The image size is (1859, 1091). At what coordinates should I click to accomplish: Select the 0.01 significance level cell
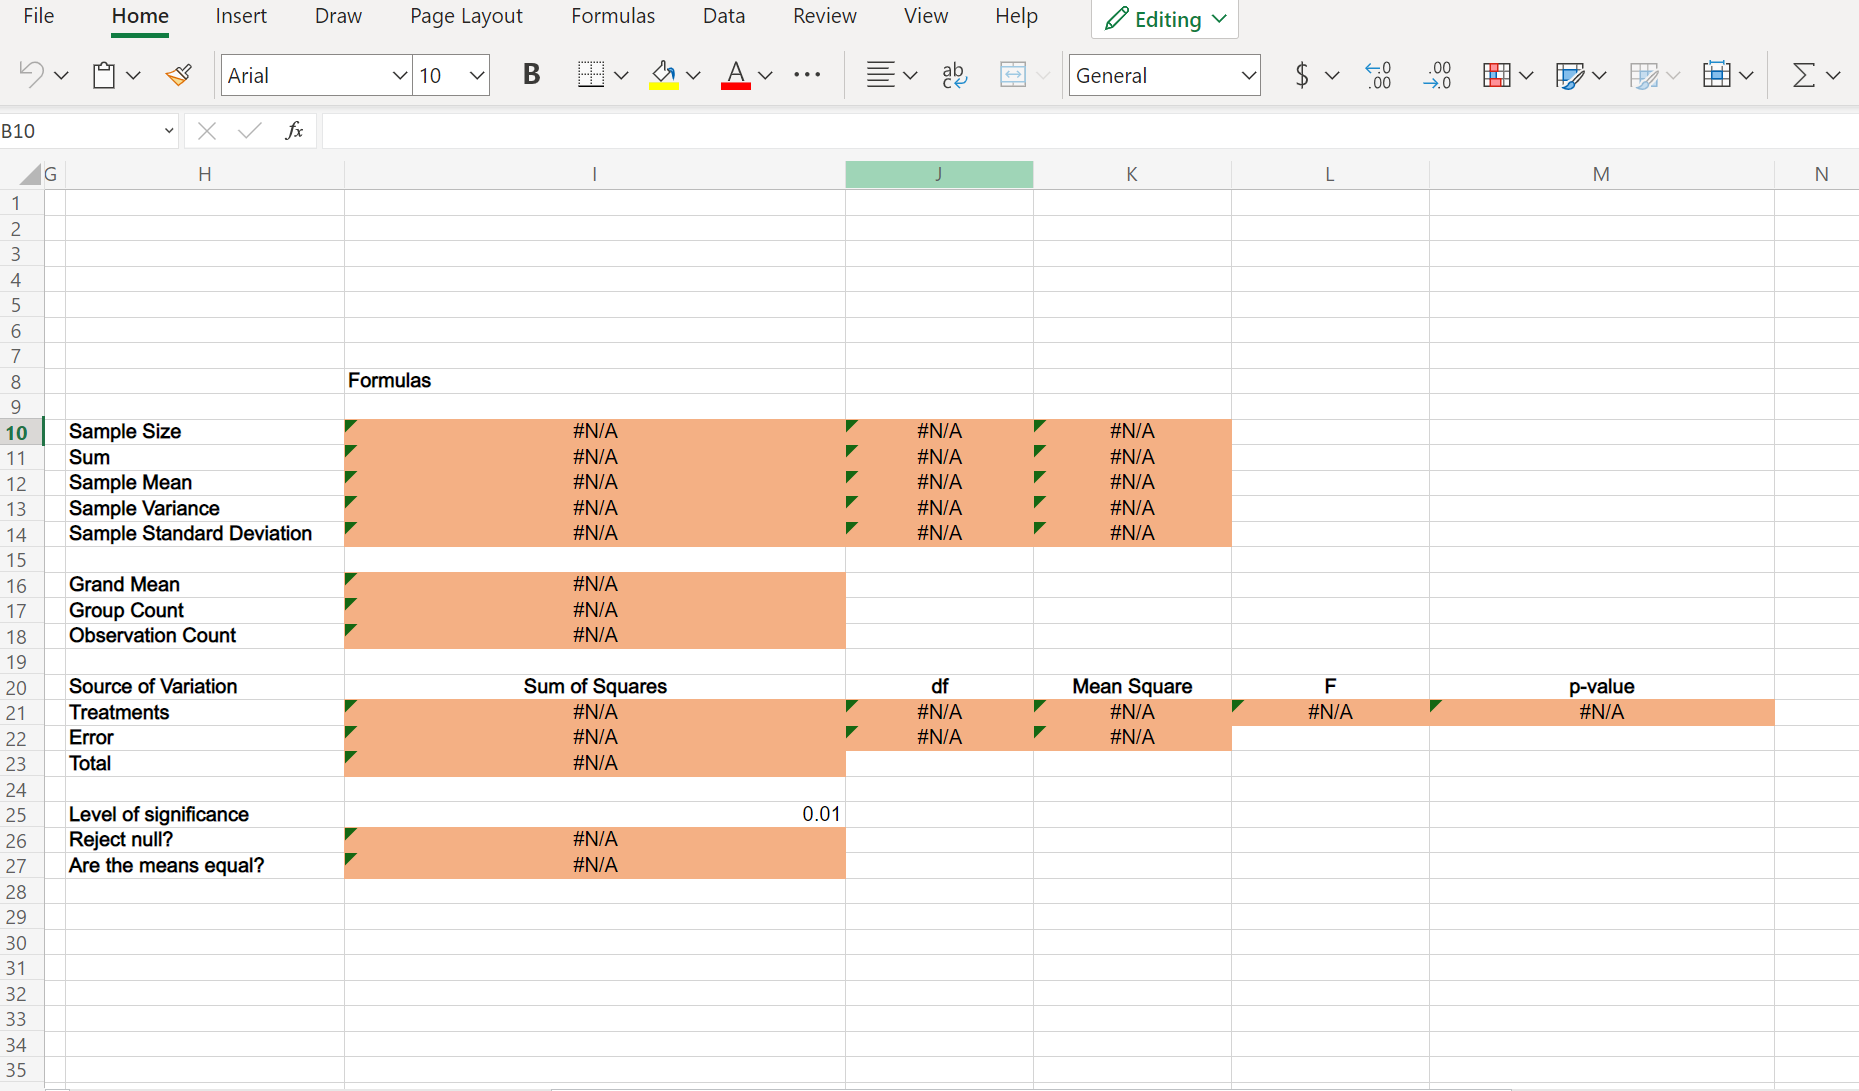point(595,814)
